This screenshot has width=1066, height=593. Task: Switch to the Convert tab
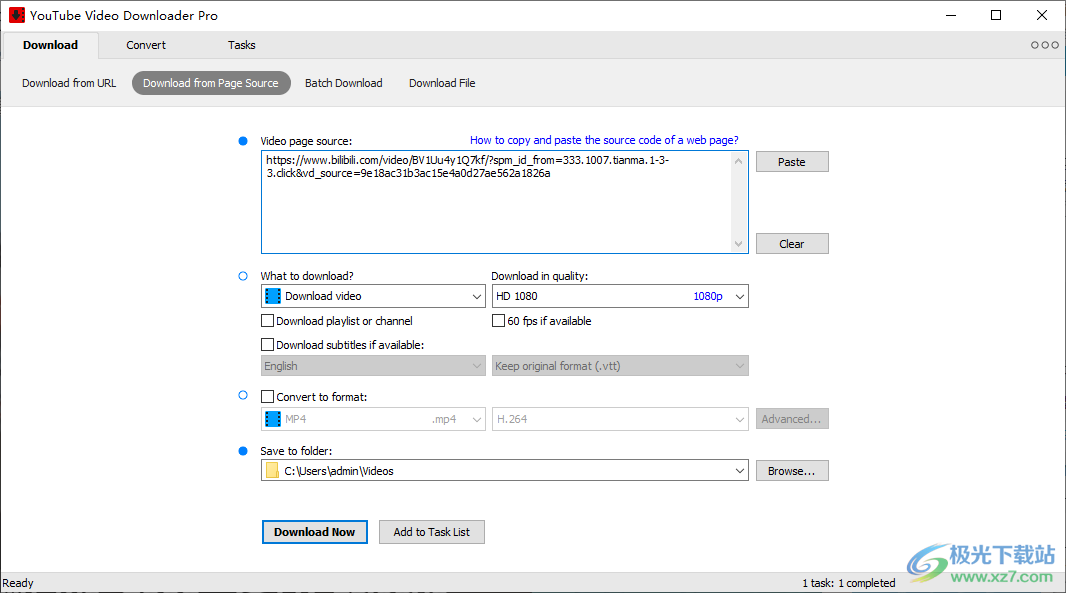(x=145, y=45)
